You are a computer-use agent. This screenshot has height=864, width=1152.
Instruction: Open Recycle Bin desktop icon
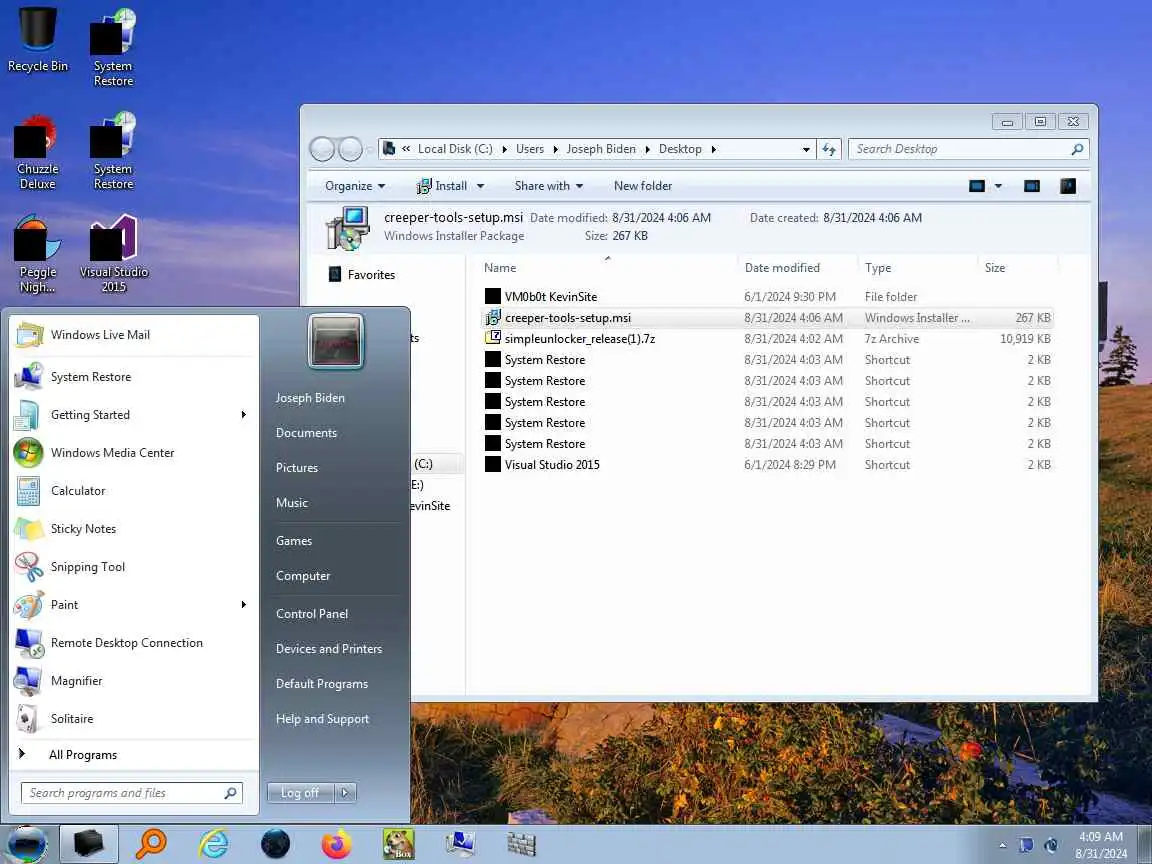pyautogui.click(x=37, y=39)
